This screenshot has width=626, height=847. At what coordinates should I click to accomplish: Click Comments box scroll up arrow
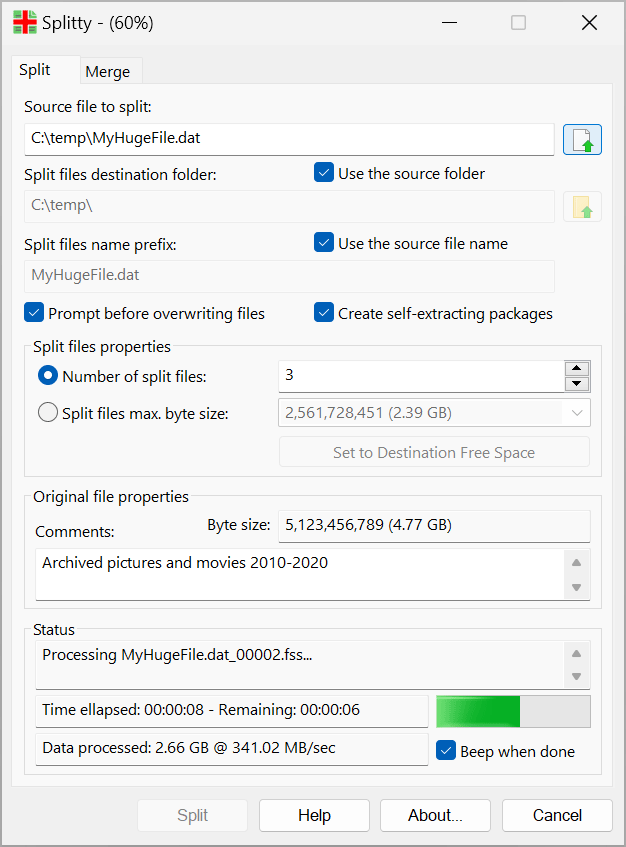[x=576, y=563]
